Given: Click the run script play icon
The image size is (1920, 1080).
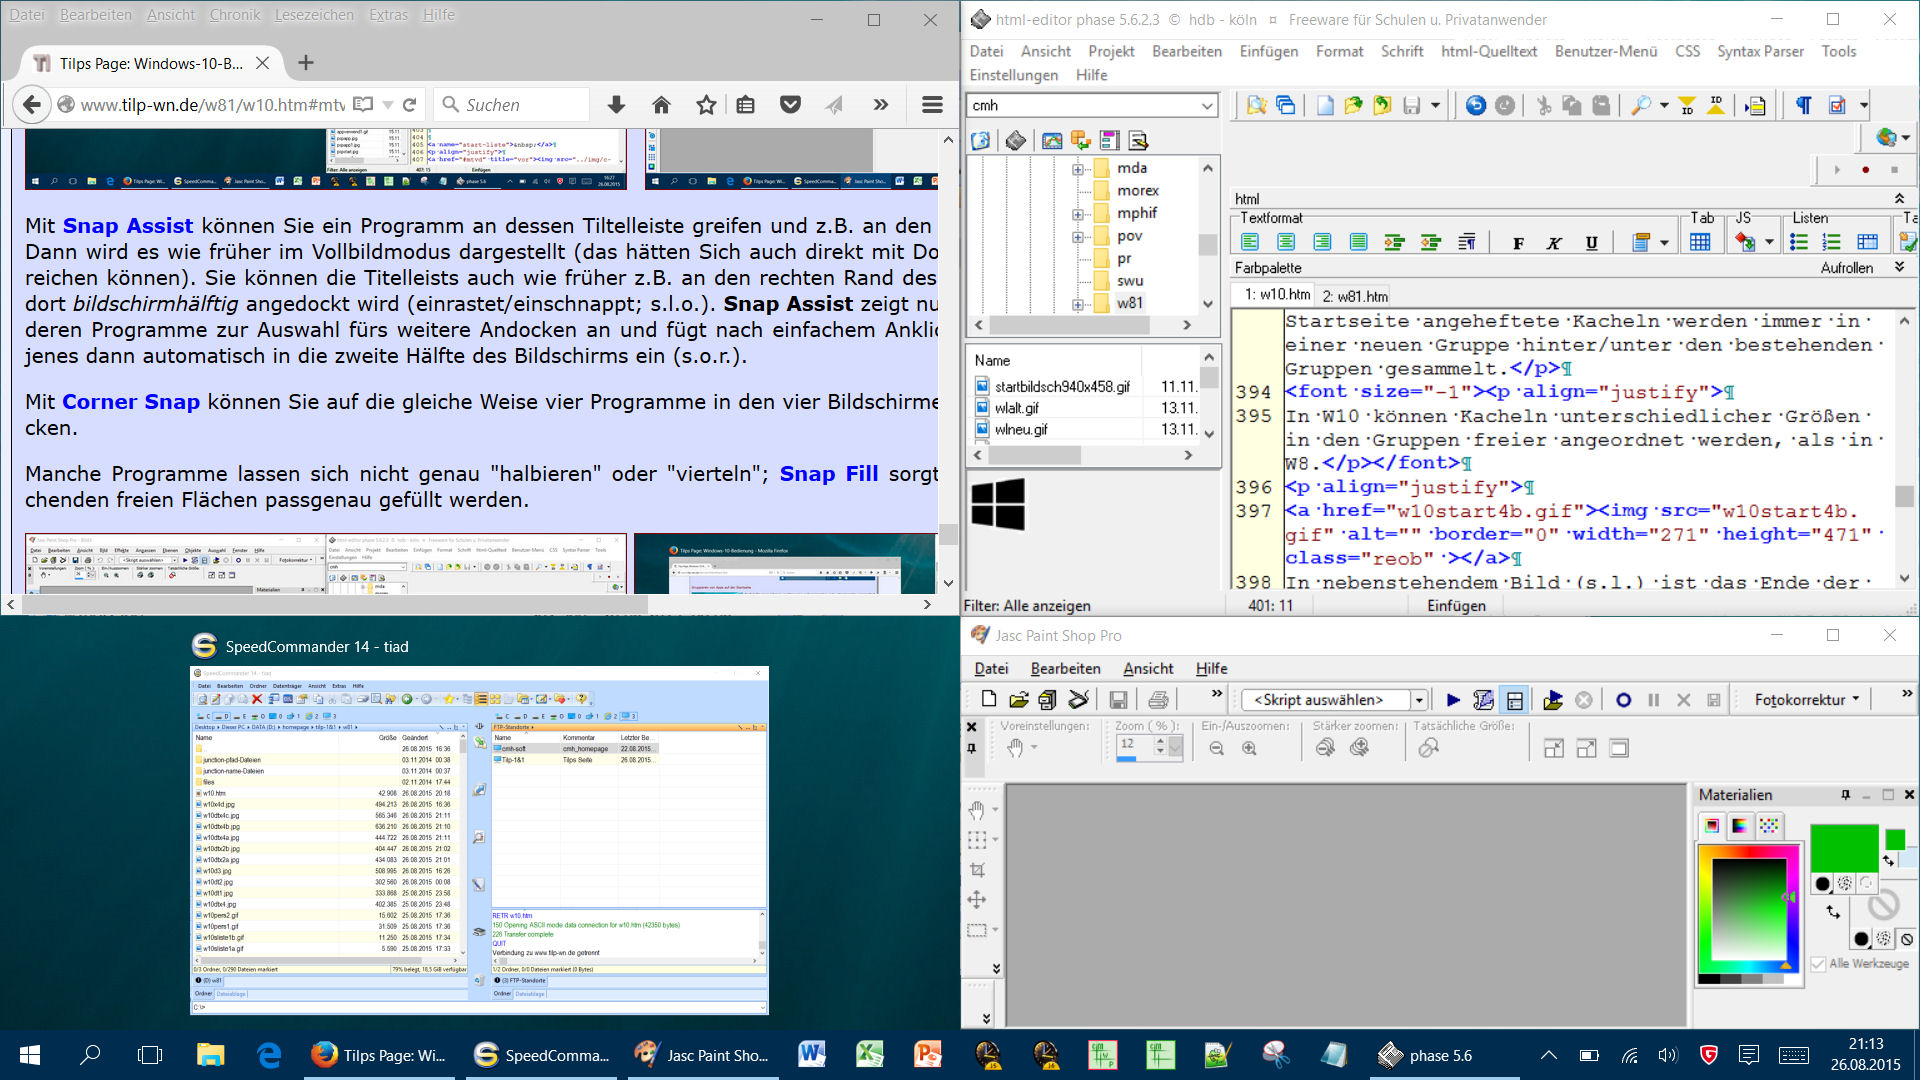Looking at the screenshot, I should (x=1453, y=700).
